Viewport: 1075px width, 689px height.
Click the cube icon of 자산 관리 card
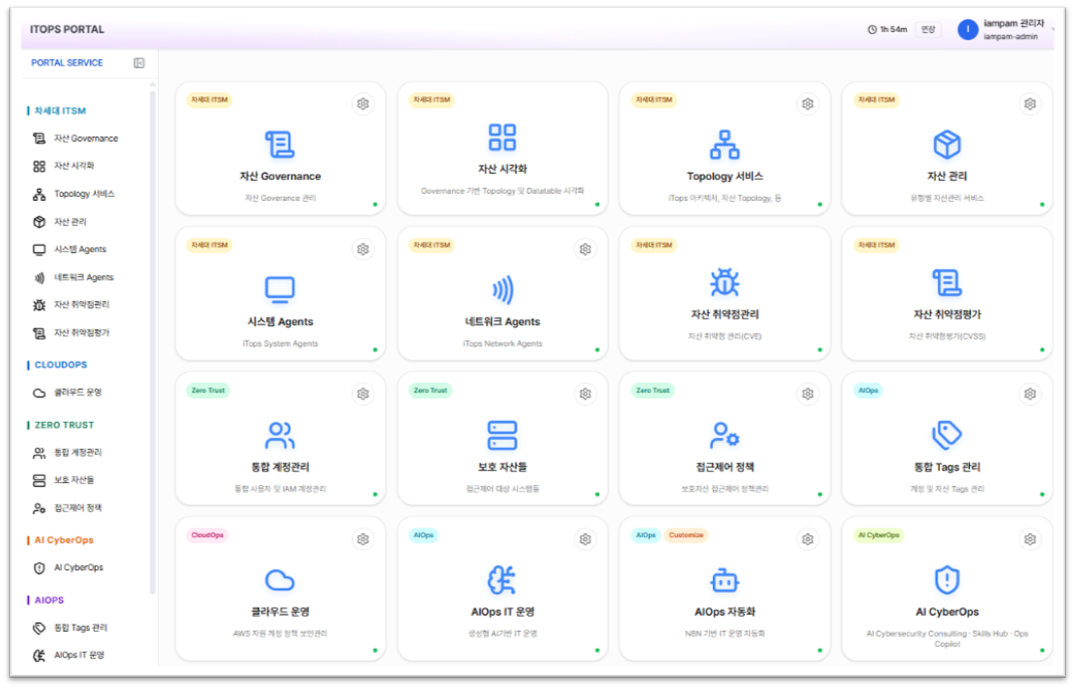[x=947, y=145]
